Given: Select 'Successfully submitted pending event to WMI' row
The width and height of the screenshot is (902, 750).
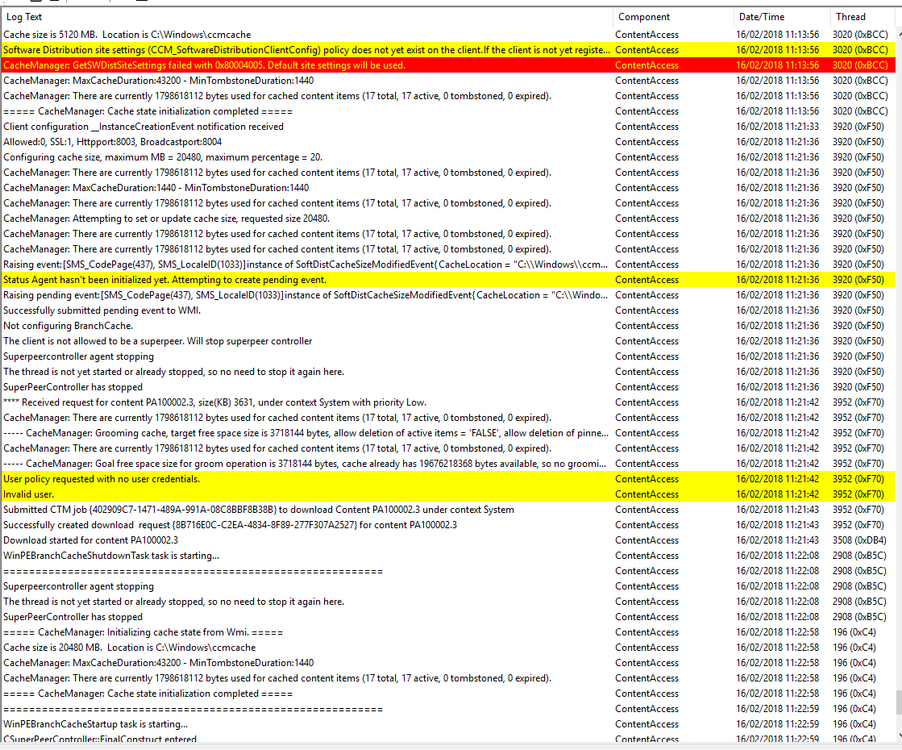Looking at the screenshot, I should point(448,311).
